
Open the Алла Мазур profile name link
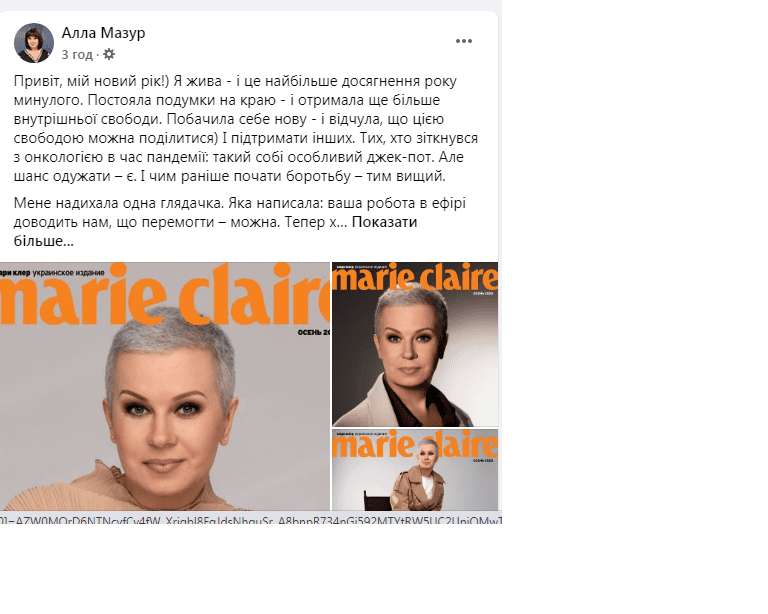[103, 33]
